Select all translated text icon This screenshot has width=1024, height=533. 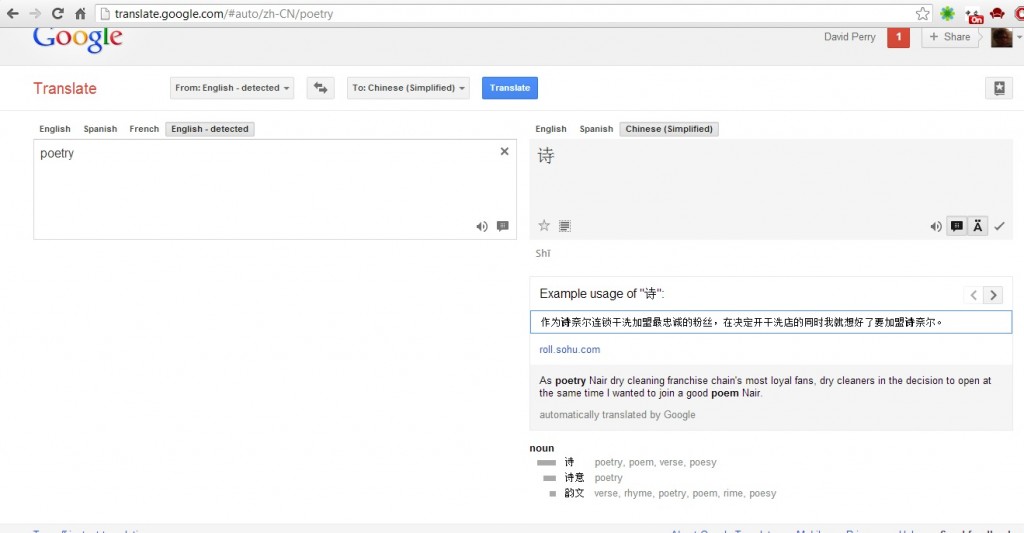pos(565,226)
